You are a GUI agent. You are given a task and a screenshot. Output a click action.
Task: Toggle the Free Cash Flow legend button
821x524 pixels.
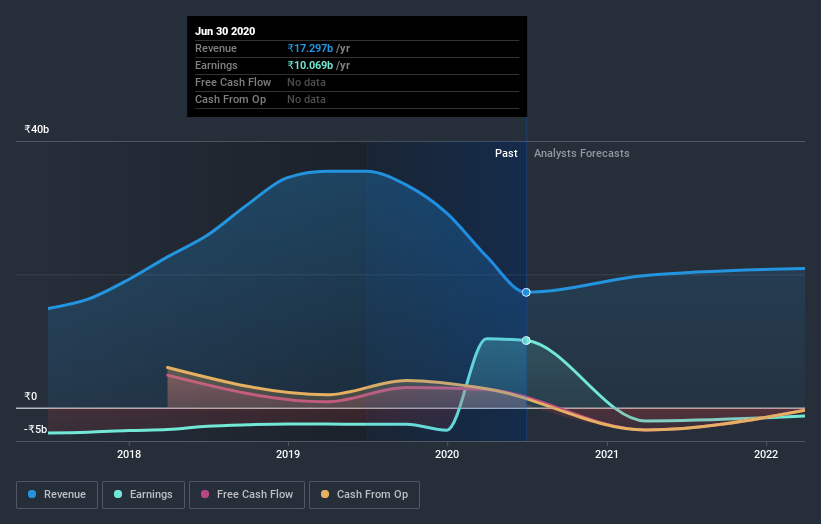click(247, 495)
